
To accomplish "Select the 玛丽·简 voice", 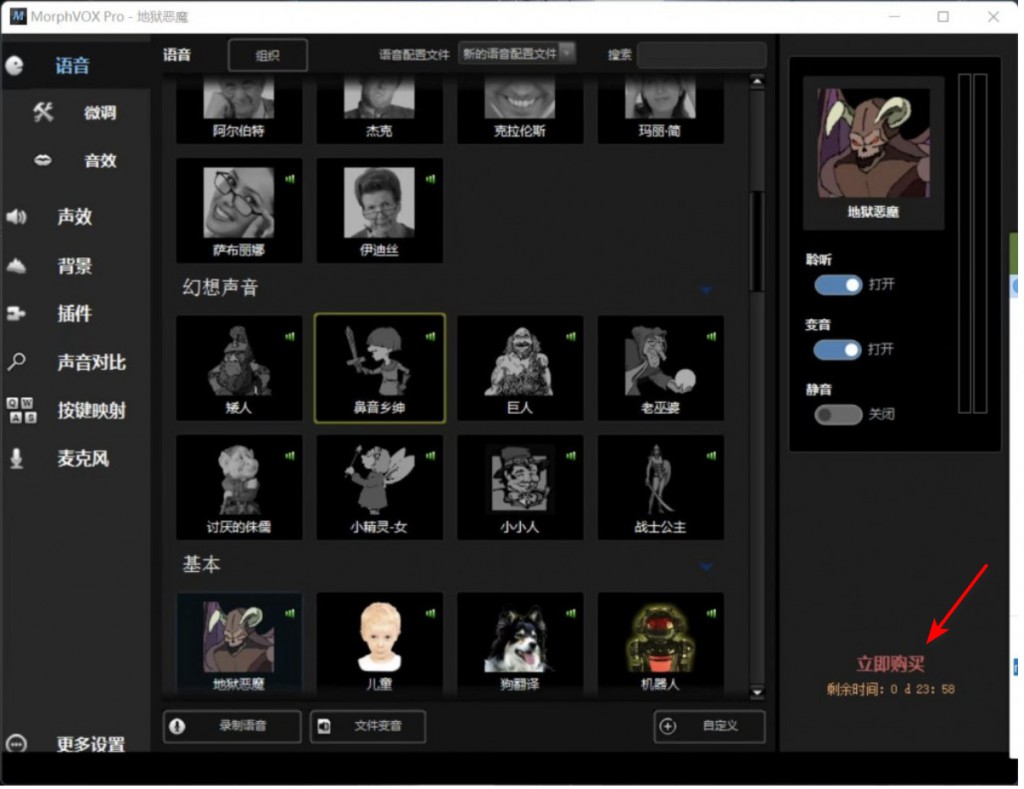I will point(660,110).
